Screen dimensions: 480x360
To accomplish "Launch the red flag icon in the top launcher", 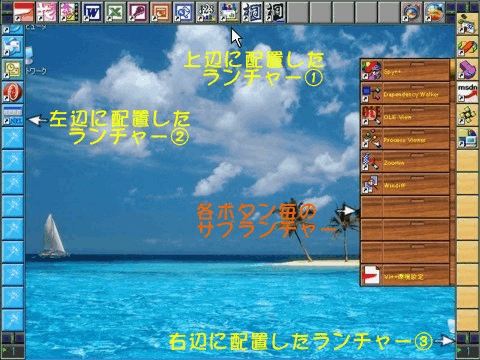I will point(24,12).
